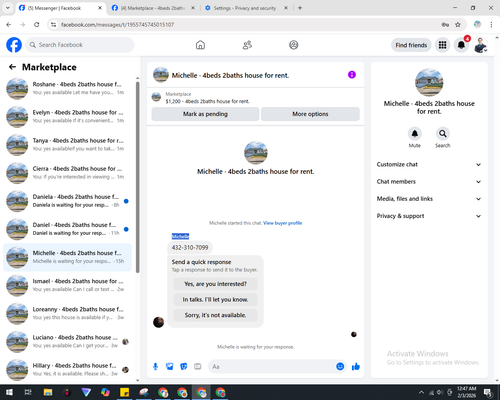Open the Friends icon in top navigation
The width and height of the screenshot is (500, 400).
247,45
